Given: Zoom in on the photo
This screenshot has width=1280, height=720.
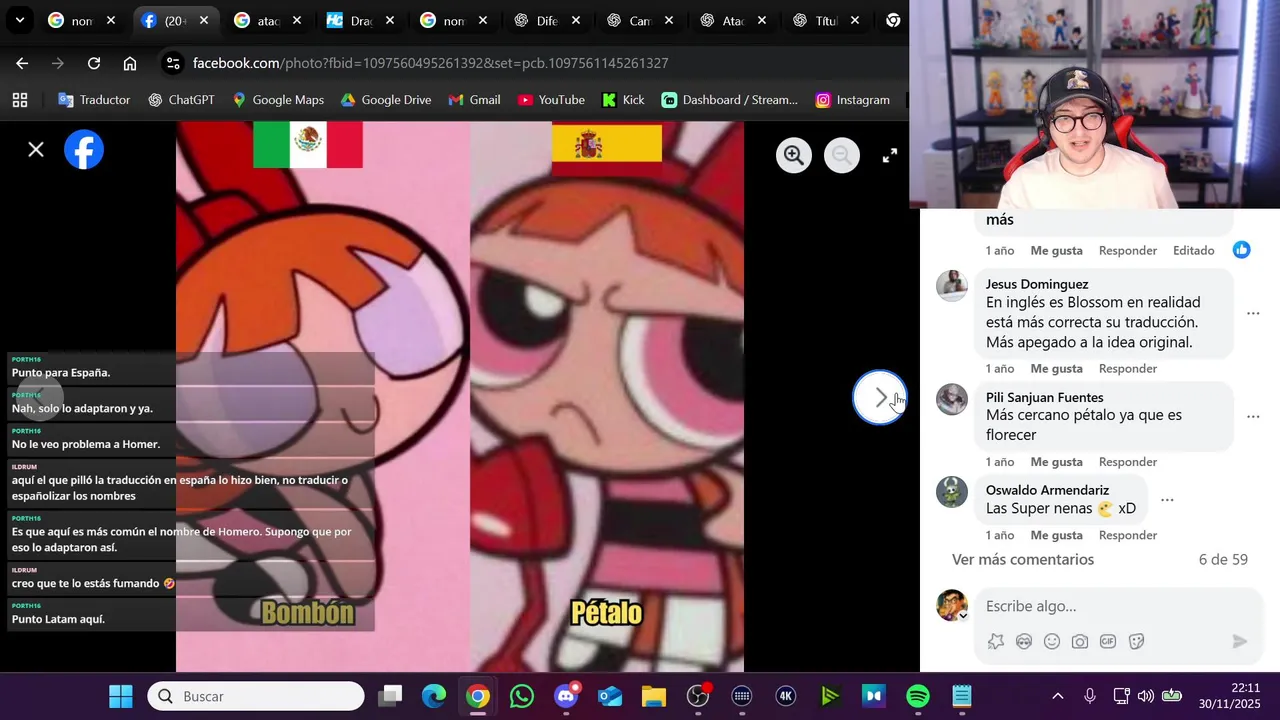Looking at the screenshot, I should pyautogui.click(x=794, y=155).
